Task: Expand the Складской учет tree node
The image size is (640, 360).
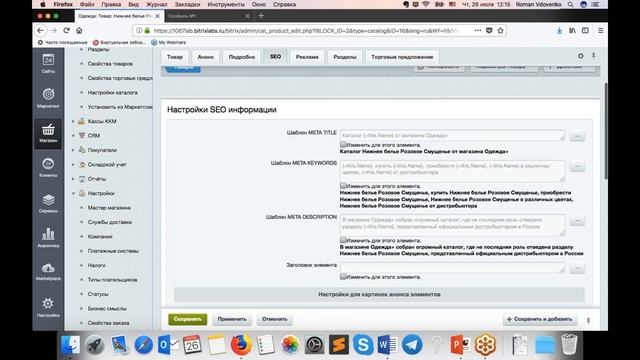Action: pos(73,164)
